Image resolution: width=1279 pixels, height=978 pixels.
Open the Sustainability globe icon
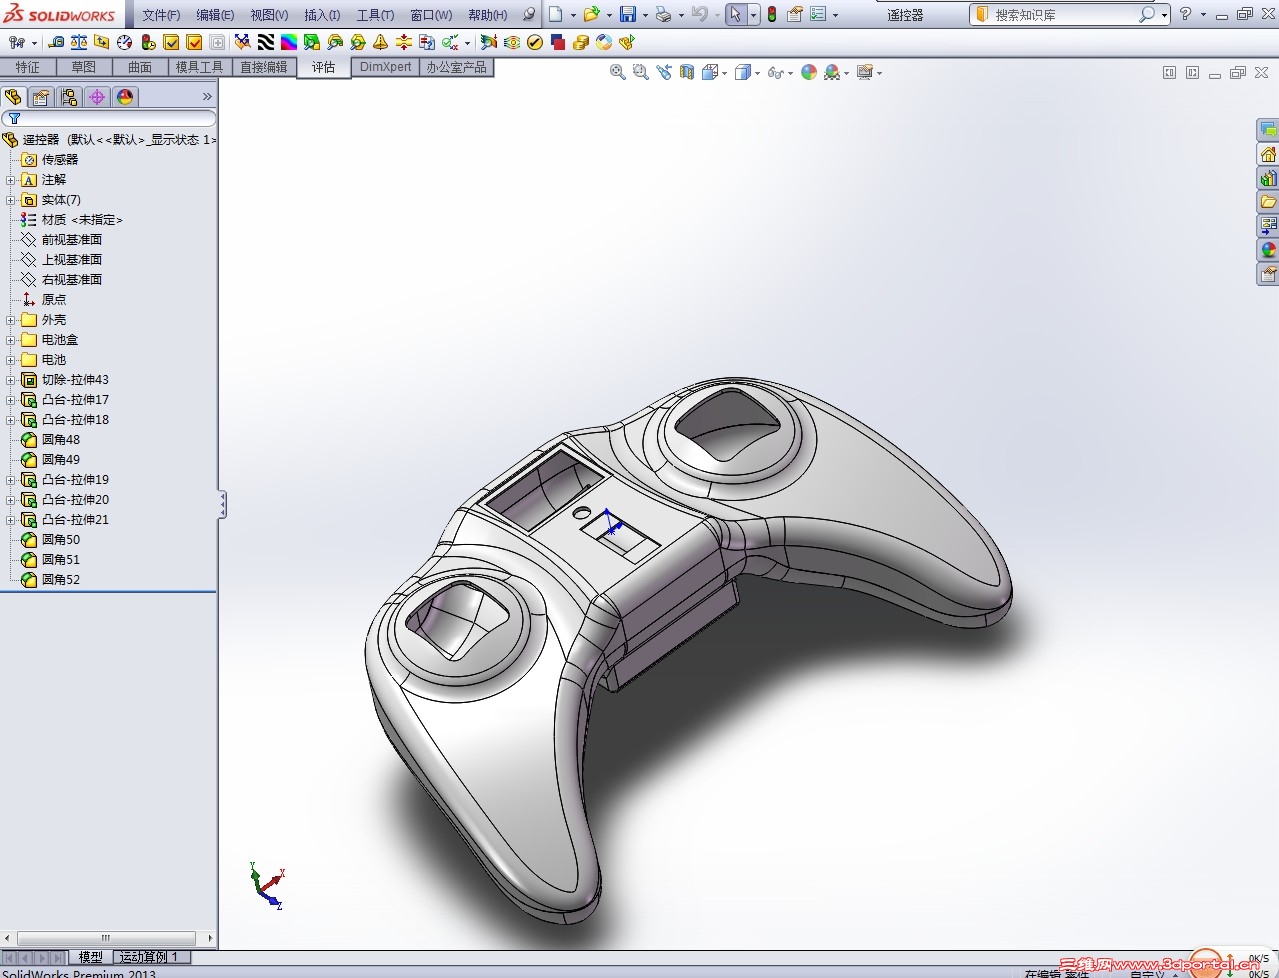[604, 42]
